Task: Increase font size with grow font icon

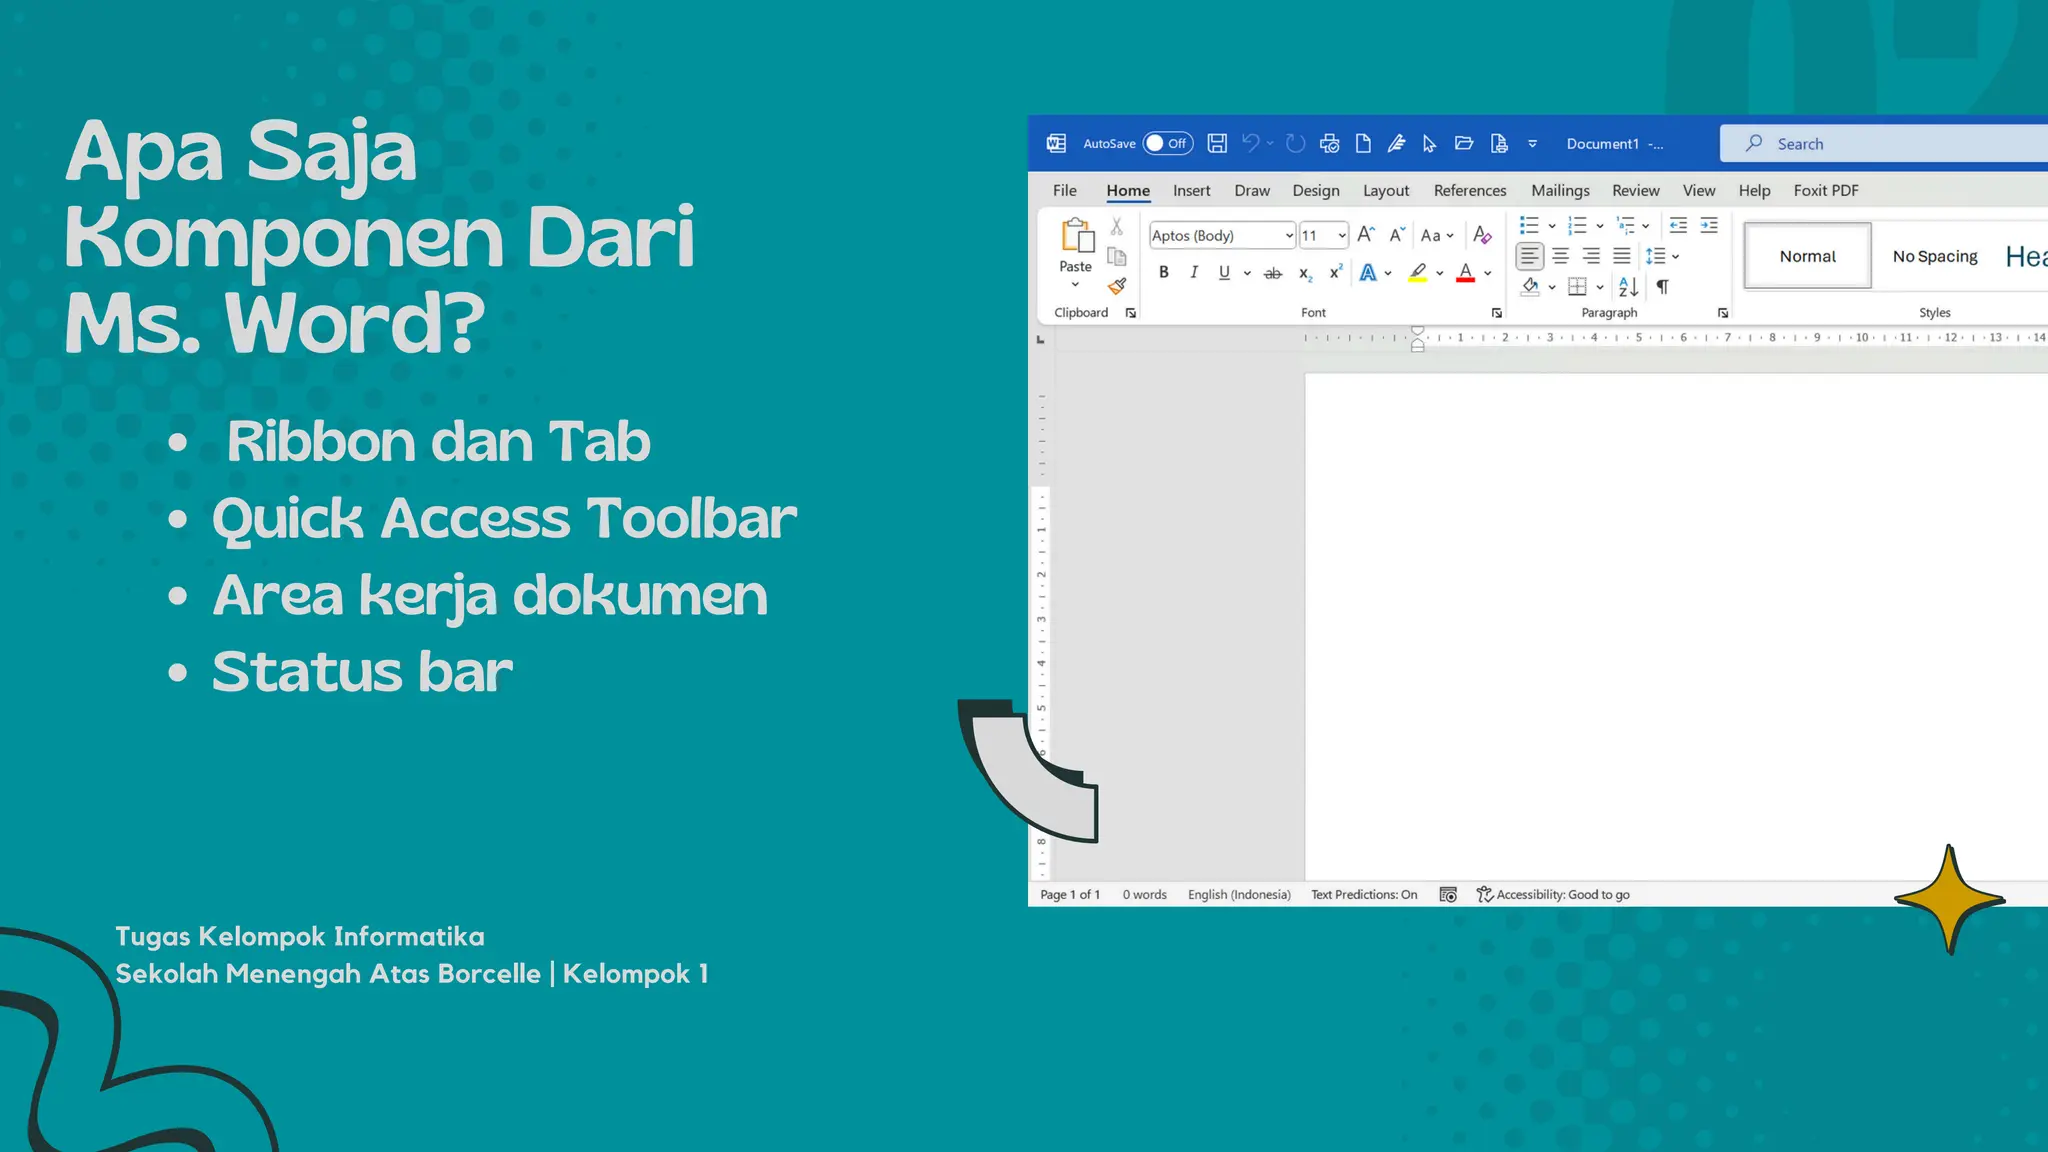Action: click(x=1365, y=235)
